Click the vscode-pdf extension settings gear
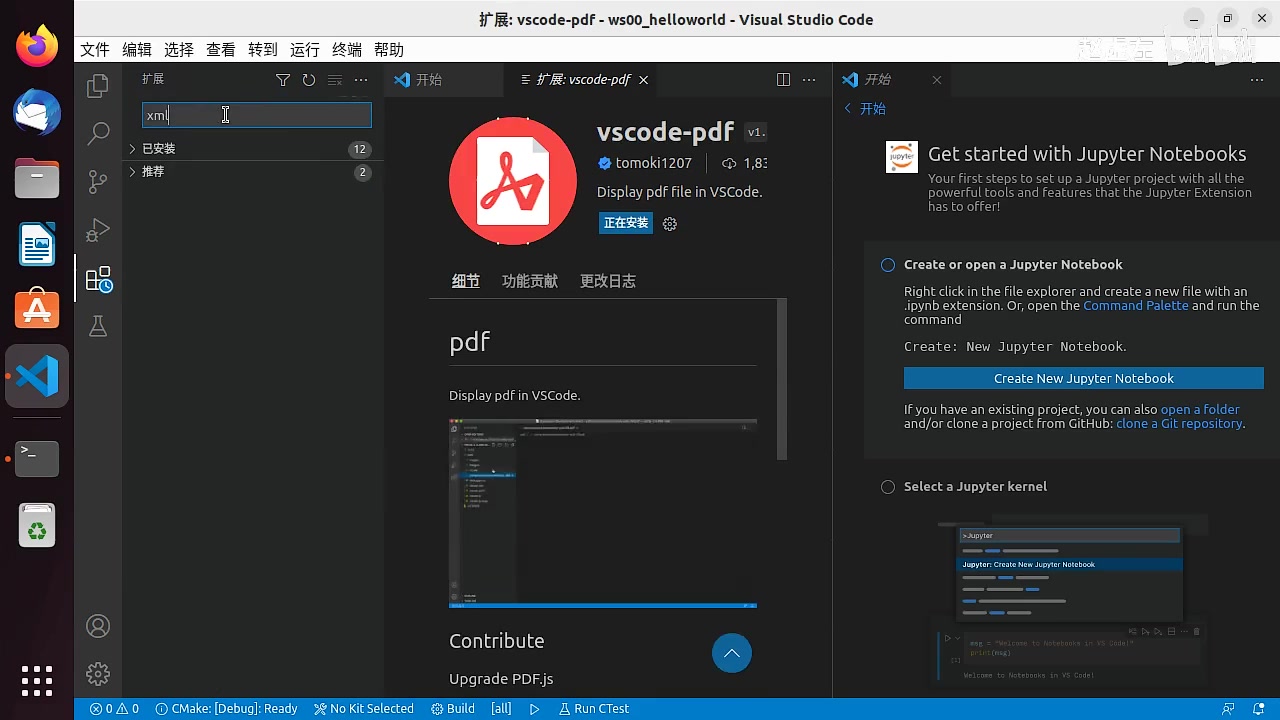This screenshot has width=1280, height=720. click(669, 223)
